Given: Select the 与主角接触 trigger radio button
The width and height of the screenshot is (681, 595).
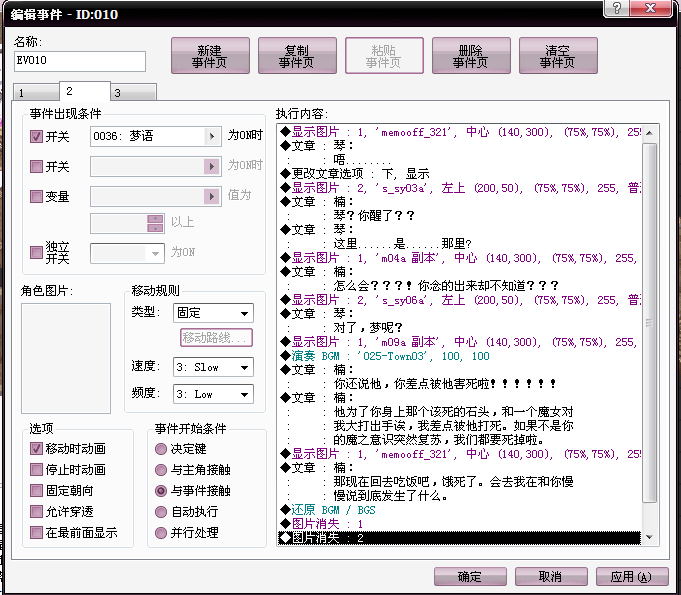Looking at the screenshot, I should (161, 469).
